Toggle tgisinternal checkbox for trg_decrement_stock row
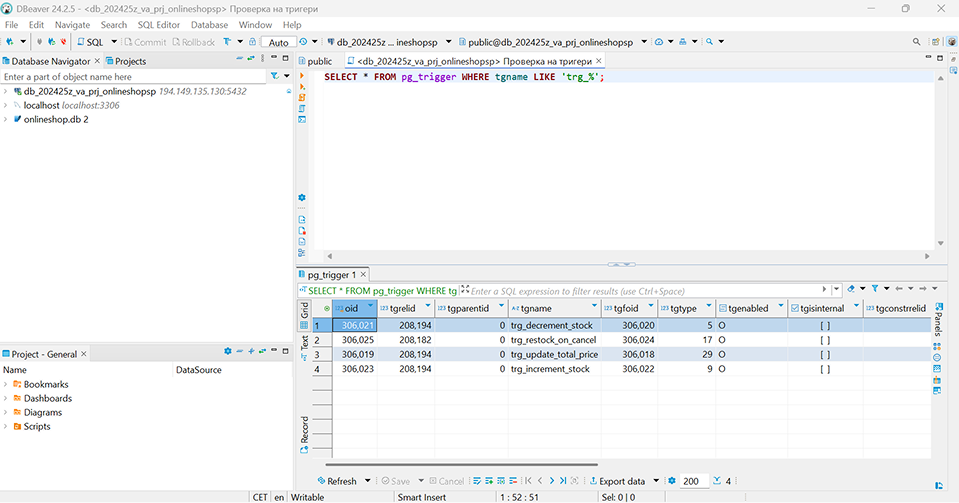959x503 pixels. [x=824, y=325]
